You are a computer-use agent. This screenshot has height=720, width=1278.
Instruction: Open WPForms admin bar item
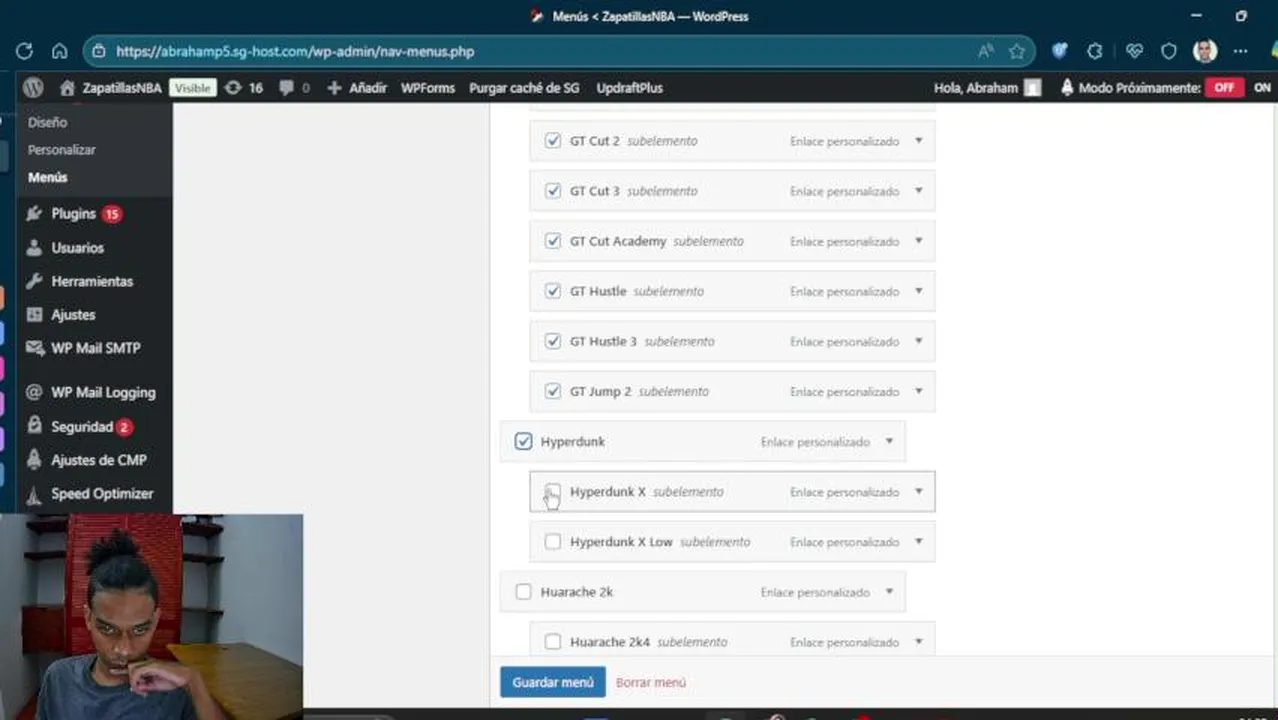pyautogui.click(x=428, y=88)
